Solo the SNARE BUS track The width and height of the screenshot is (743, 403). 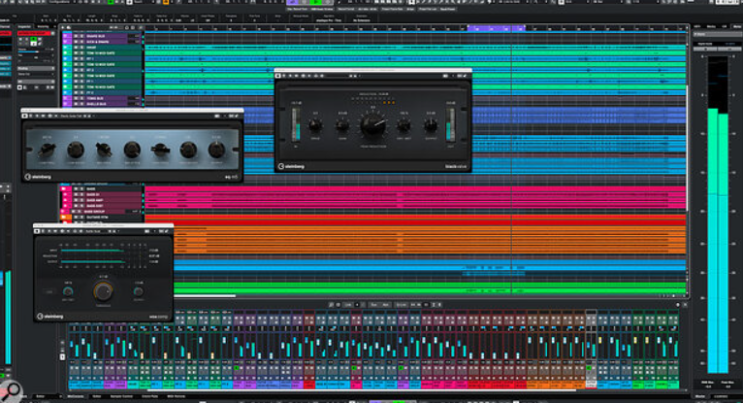tap(82, 36)
